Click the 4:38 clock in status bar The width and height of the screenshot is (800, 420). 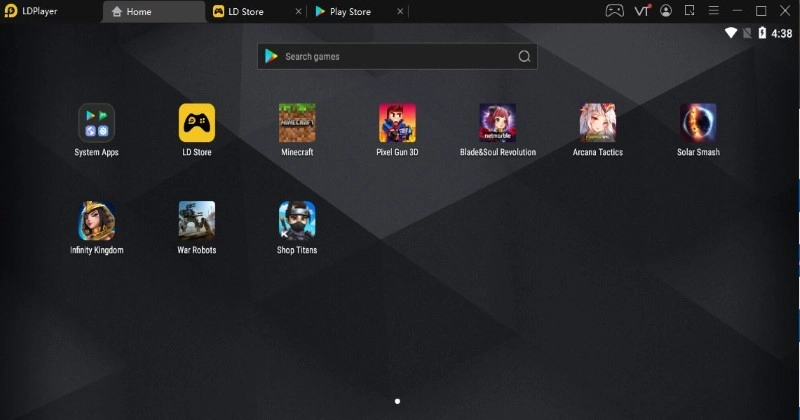coord(782,34)
